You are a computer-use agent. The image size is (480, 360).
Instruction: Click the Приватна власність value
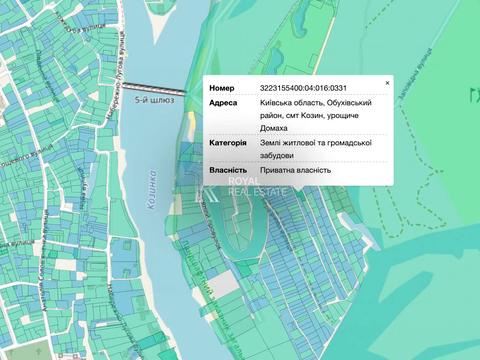pyautogui.click(x=295, y=170)
